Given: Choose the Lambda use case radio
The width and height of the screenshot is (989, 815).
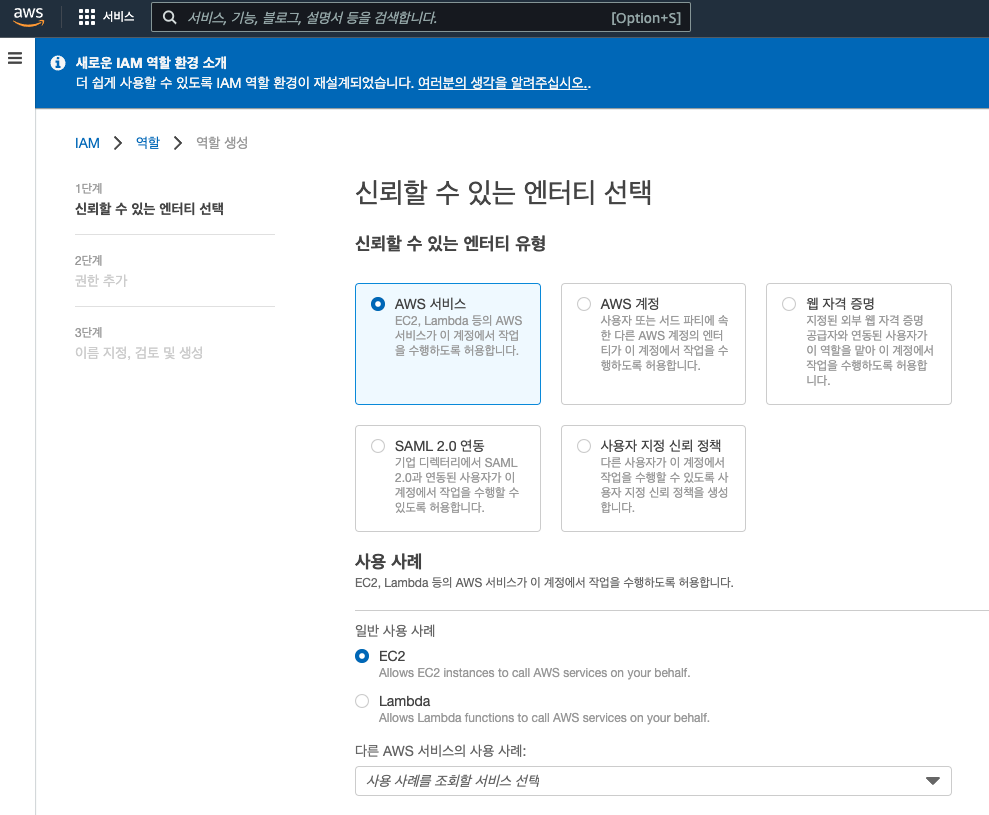Looking at the screenshot, I should (362, 701).
